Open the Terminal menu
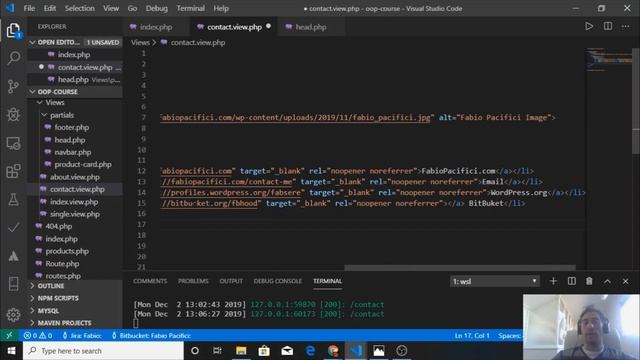Image resolution: width=640 pixels, height=360 pixels. (191, 8)
